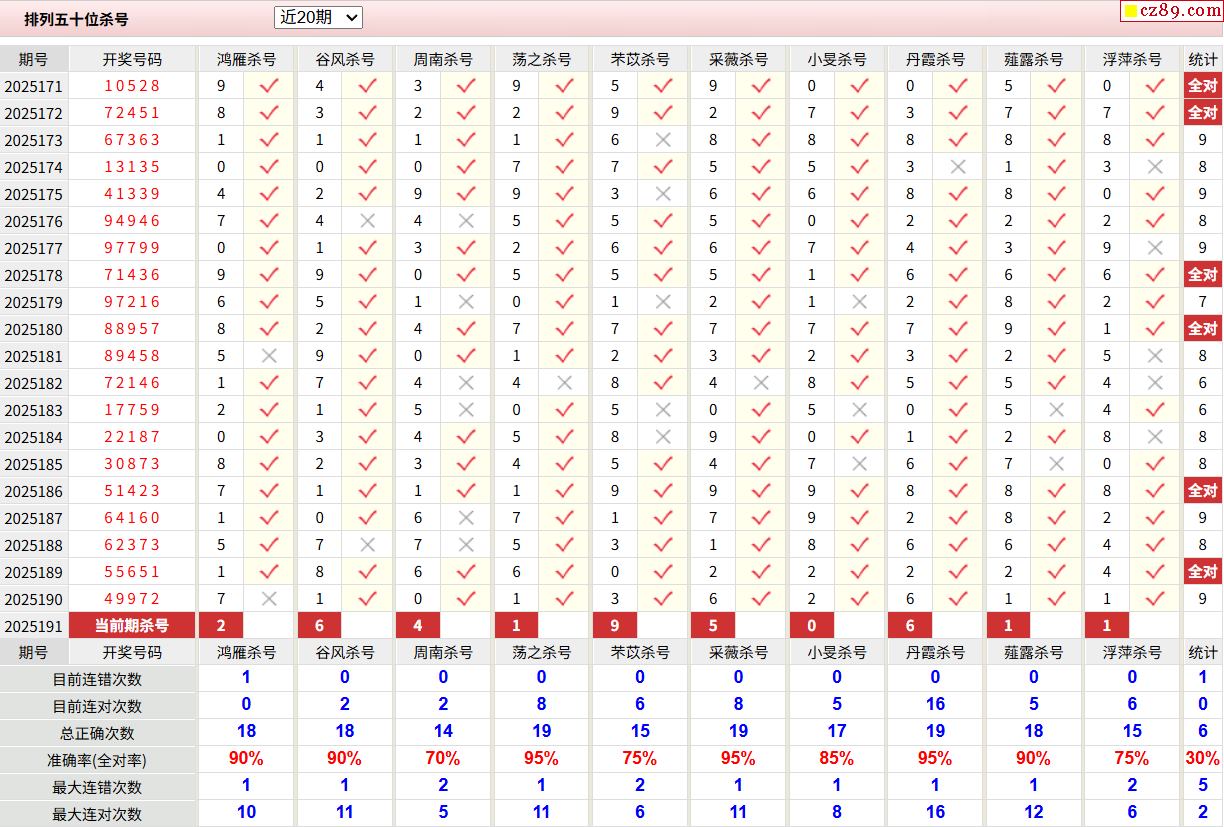
Task: Click 鸿雁's current kill number 2 in row 2025191
Action: tap(221, 626)
